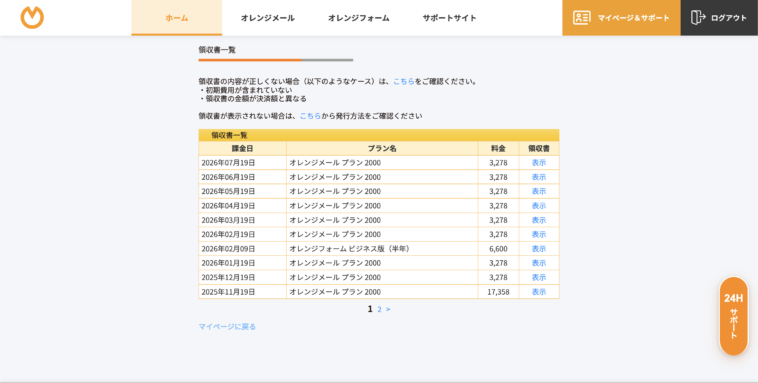Click the 領収書一覧 table title bar
758x383 pixels.
tap(379, 135)
